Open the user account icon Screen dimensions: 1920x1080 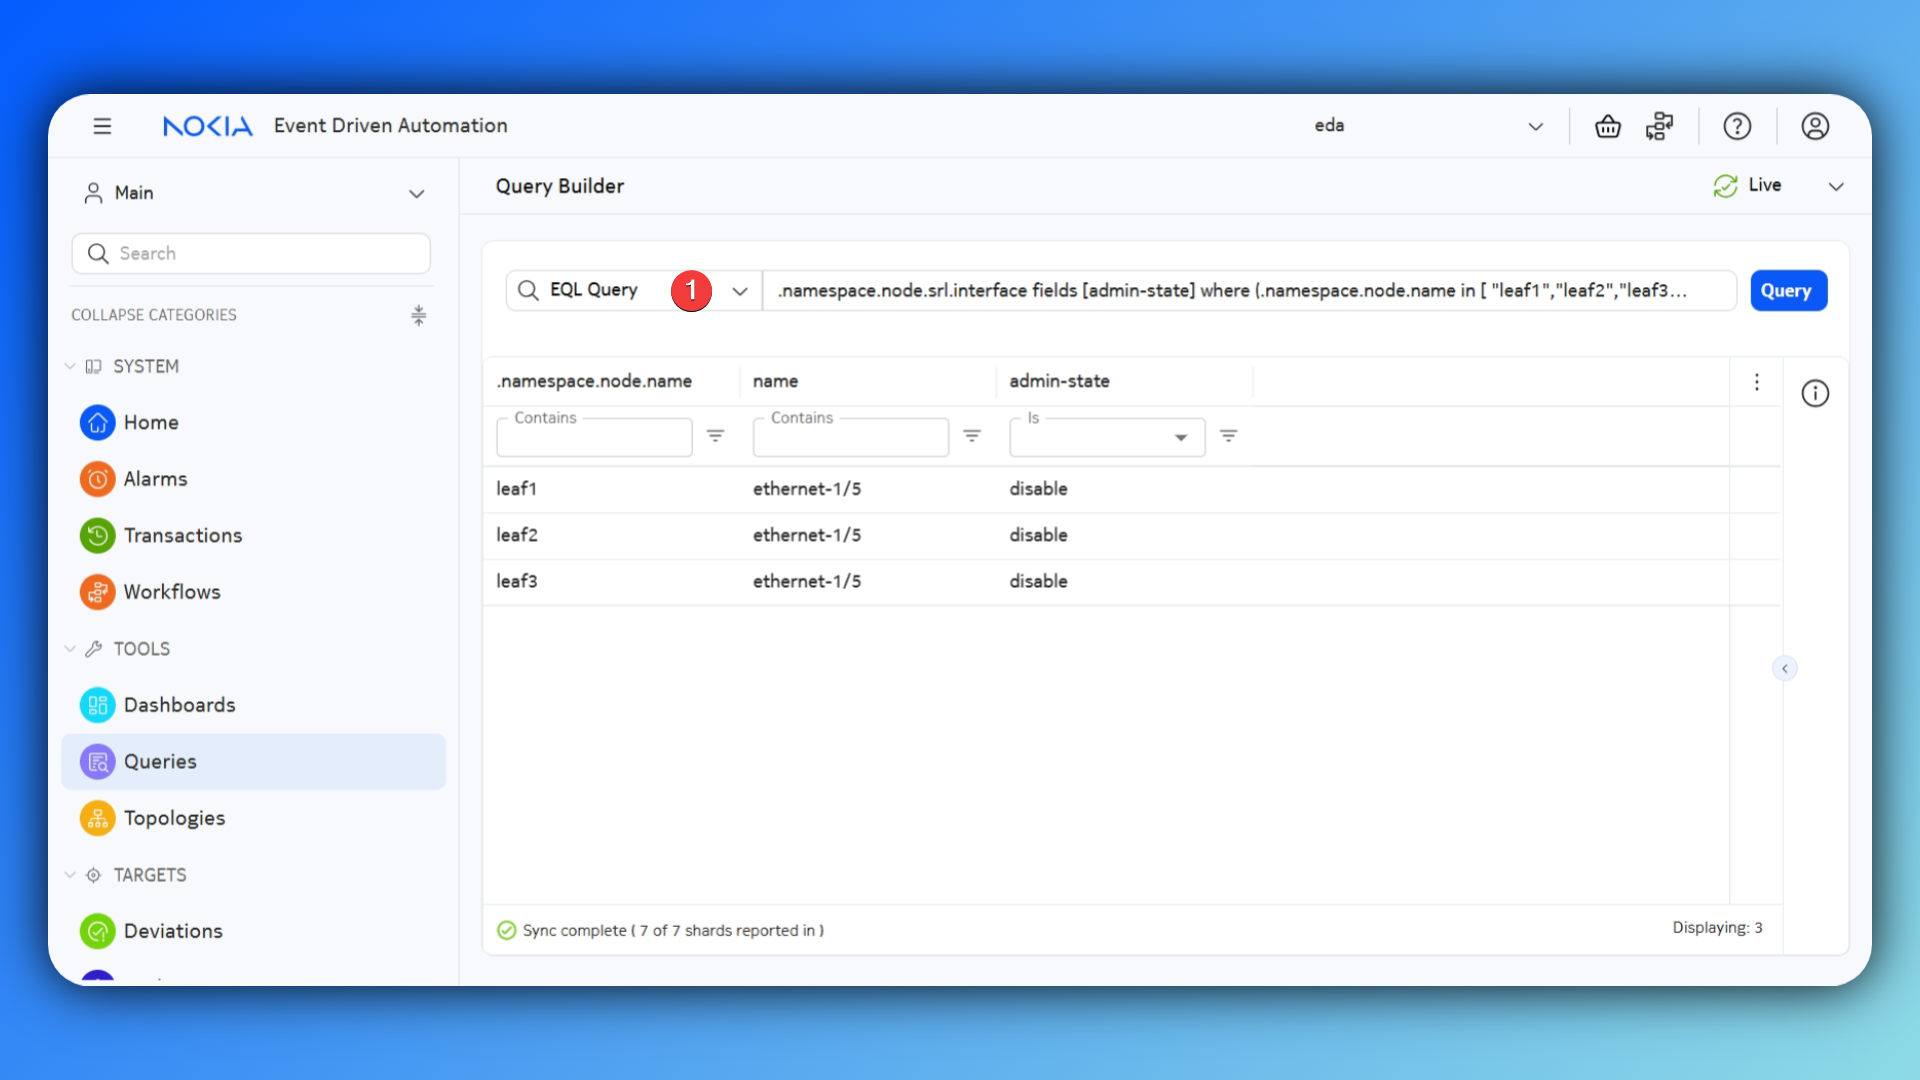[1815, 126]
